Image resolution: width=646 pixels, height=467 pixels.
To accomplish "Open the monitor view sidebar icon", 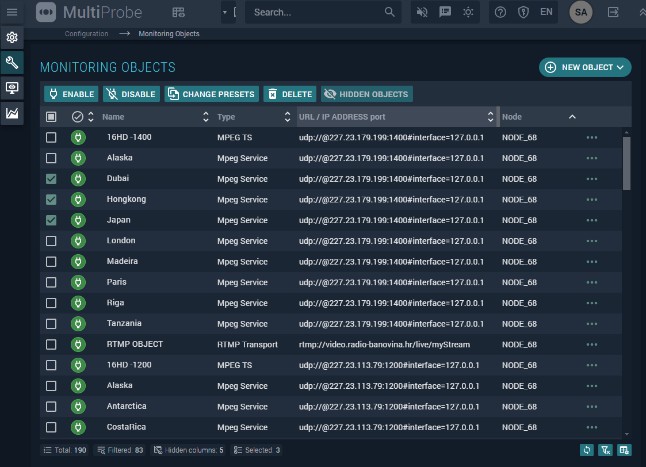I will 12,88.
